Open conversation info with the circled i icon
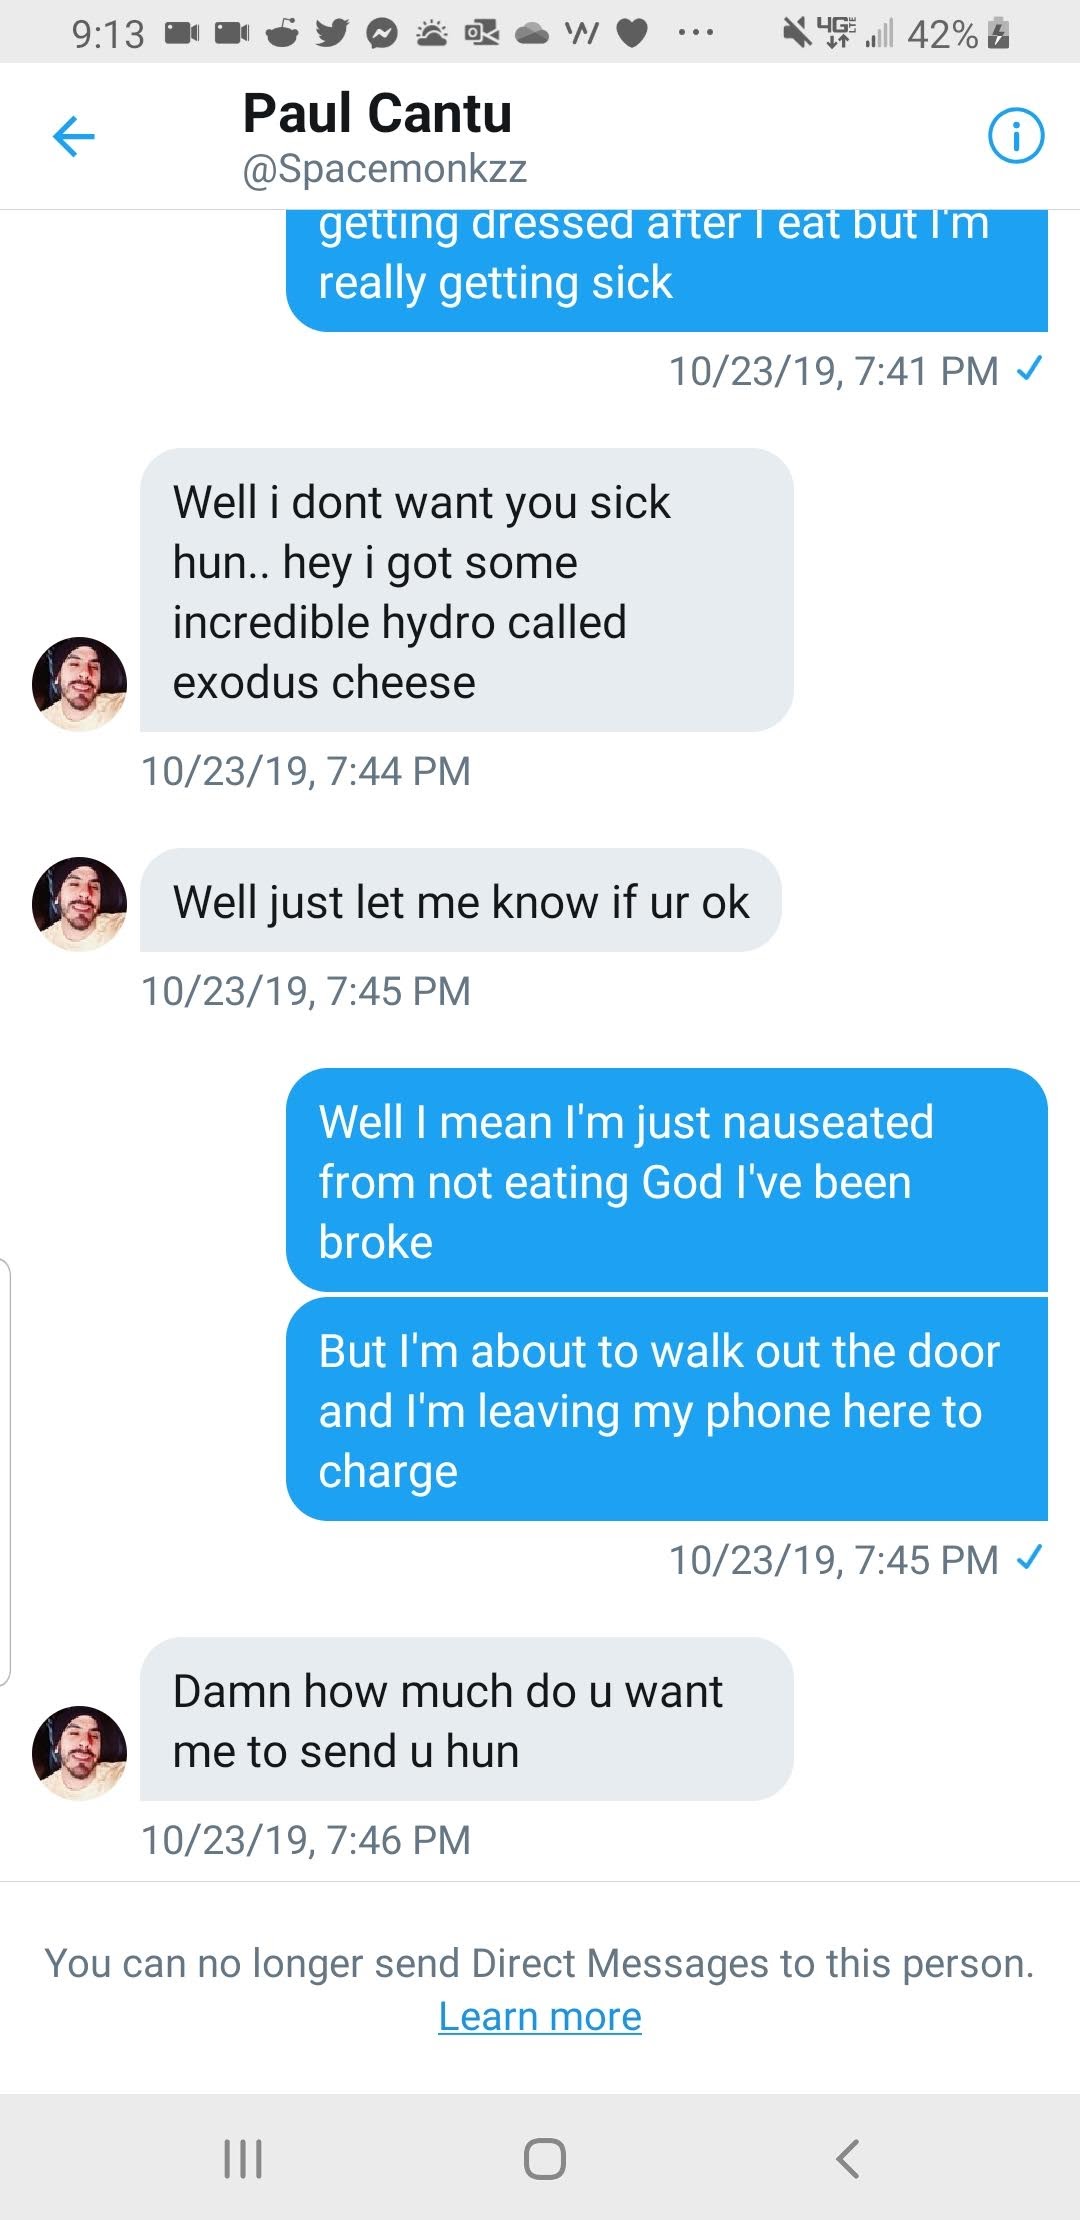The image size is (1080, 2220). click(1016, 136)
